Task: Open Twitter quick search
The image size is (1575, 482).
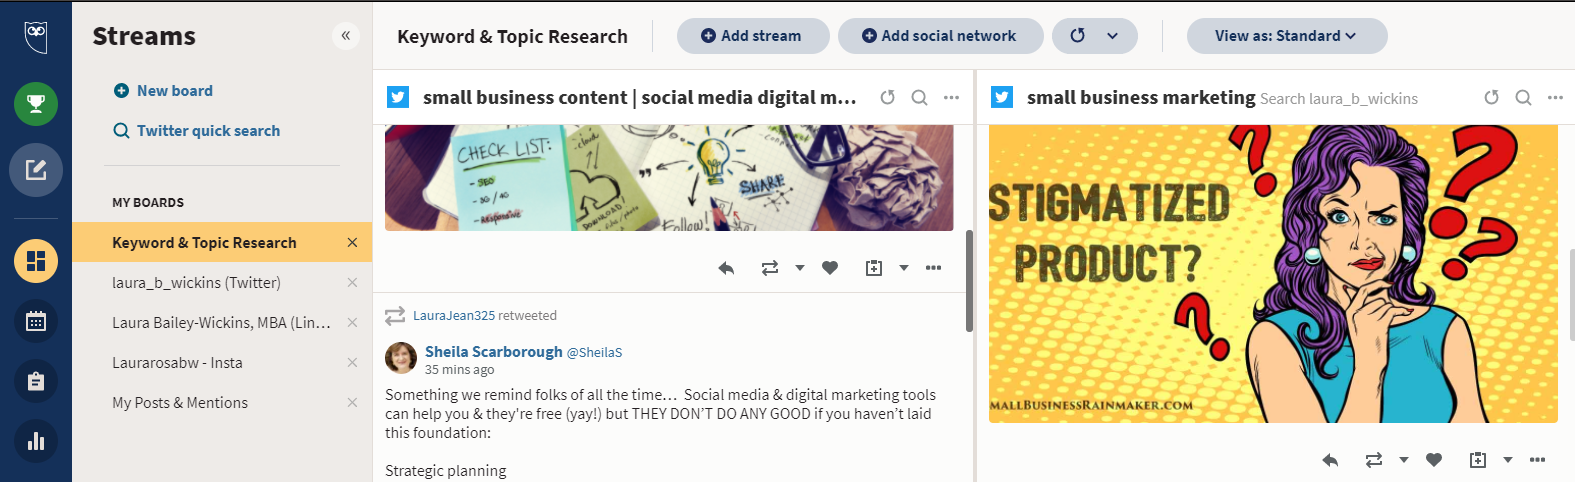Action: [197, 130]
